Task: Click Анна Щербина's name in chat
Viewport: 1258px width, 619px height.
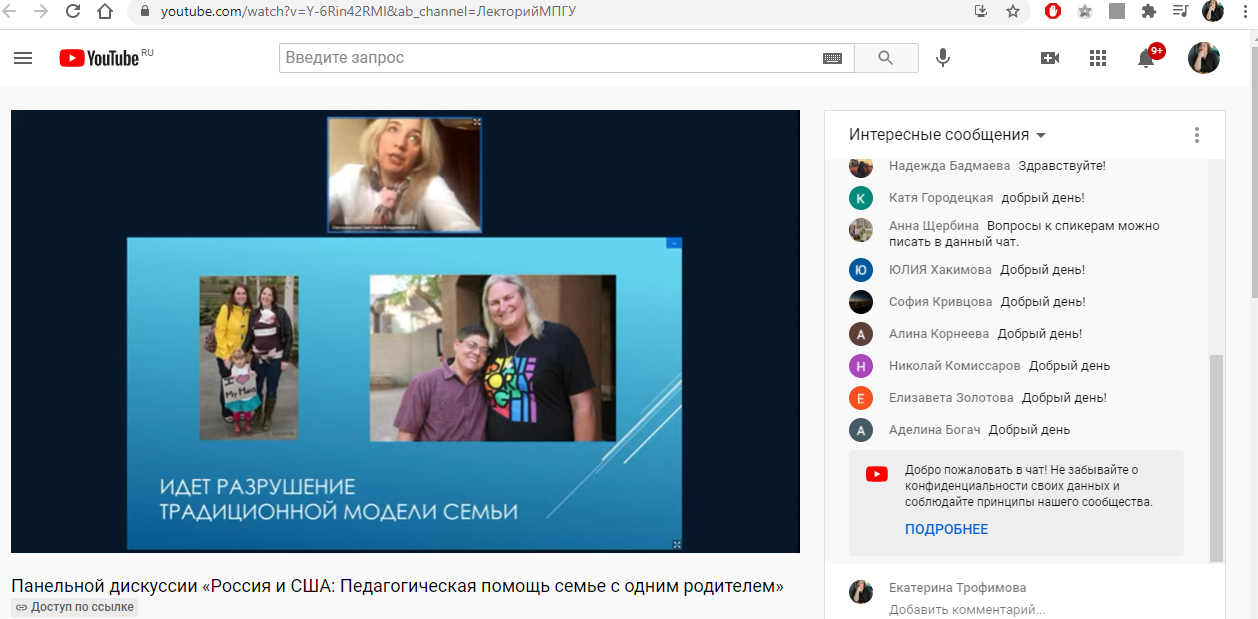Action: pyautogui.click(x=933, y=226)
